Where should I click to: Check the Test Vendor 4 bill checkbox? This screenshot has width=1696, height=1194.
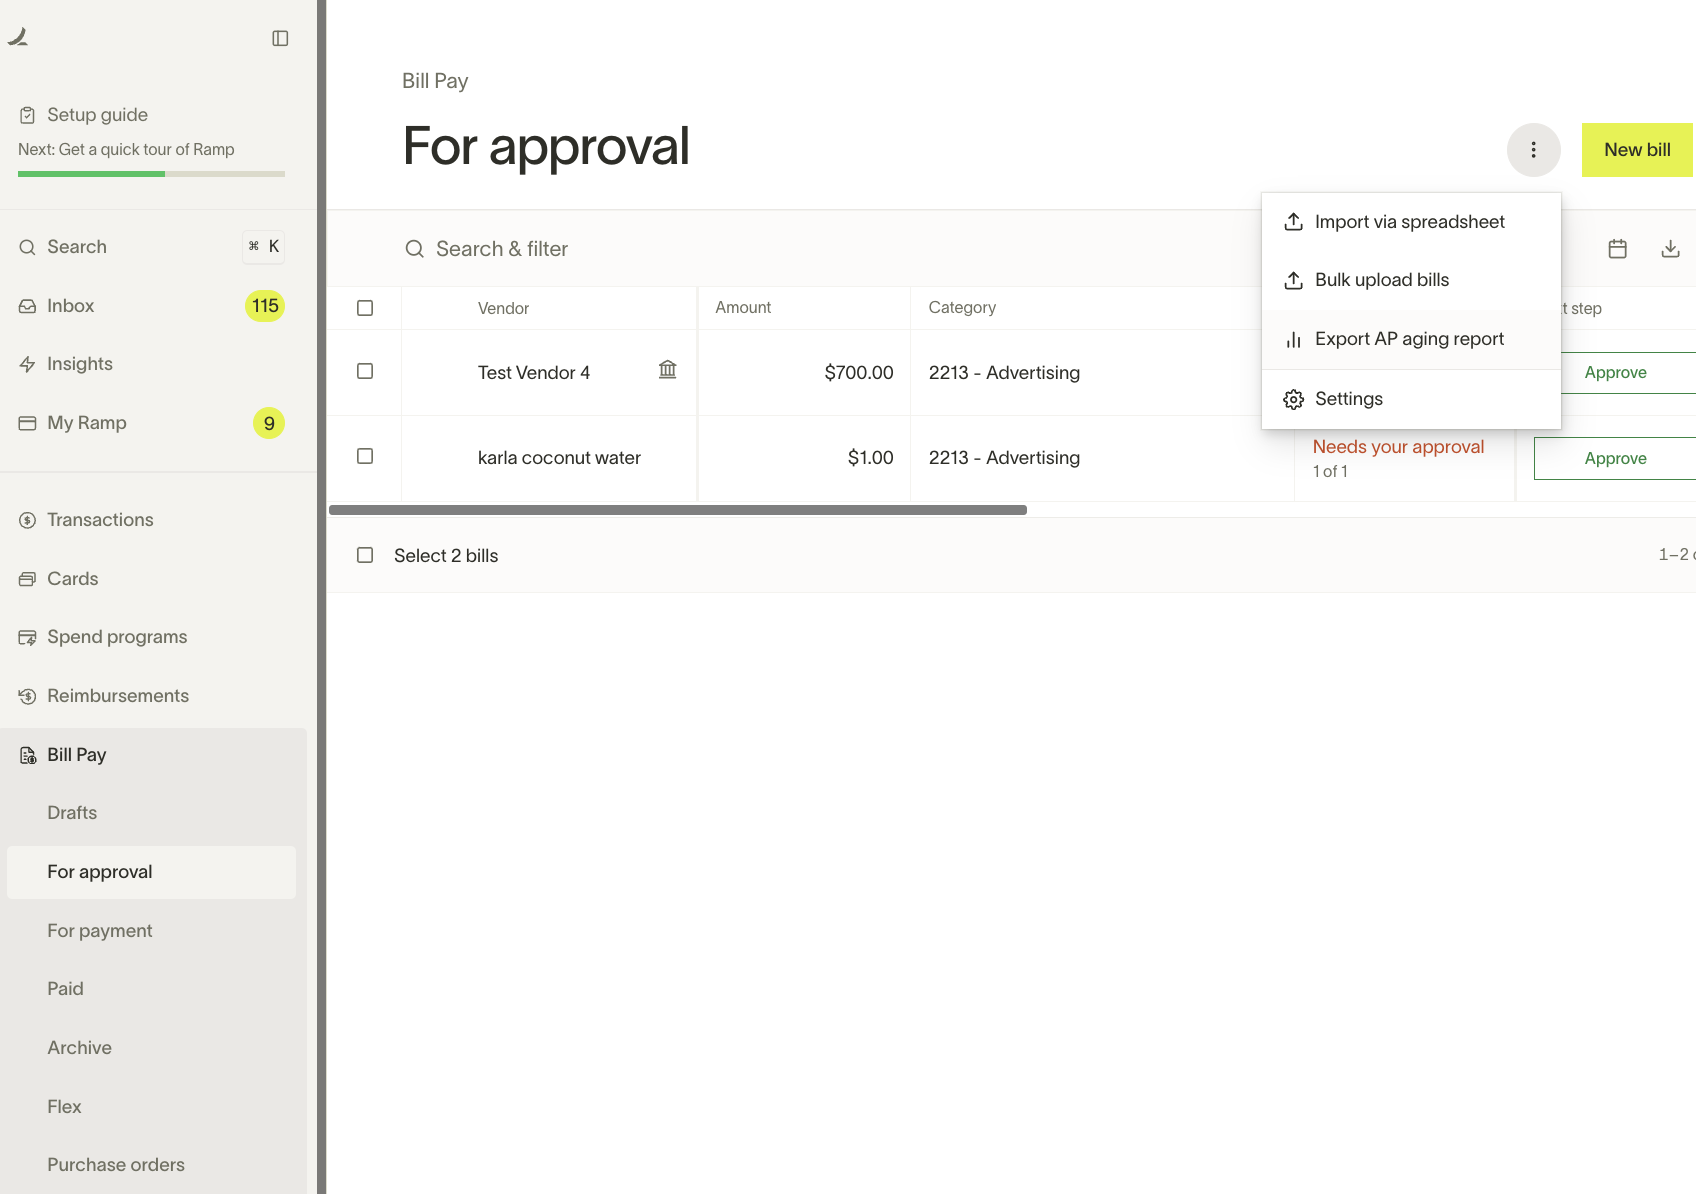tap(365, 371)
